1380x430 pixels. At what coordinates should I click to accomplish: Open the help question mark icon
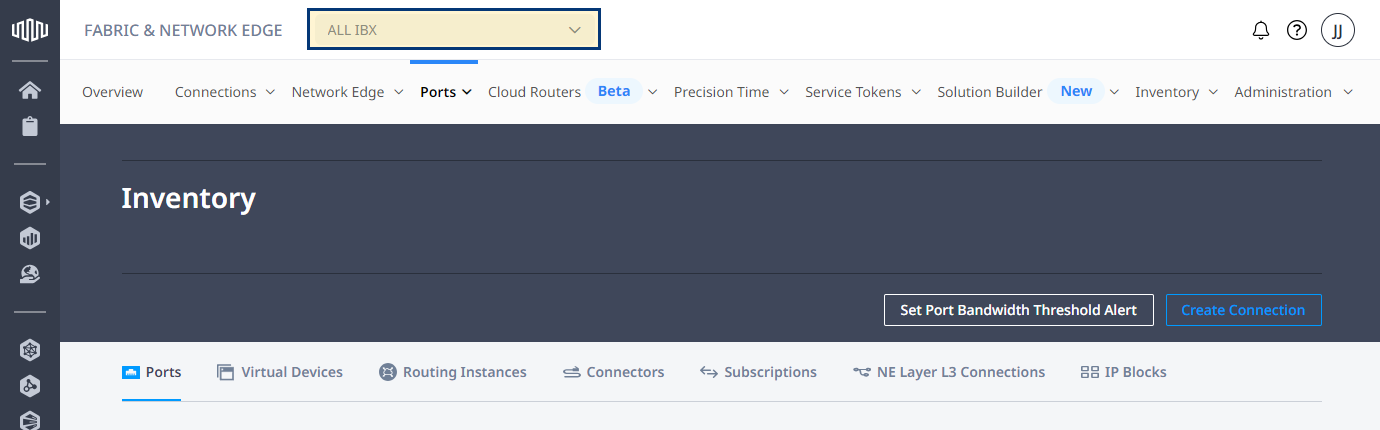(x=1297, y=30)
